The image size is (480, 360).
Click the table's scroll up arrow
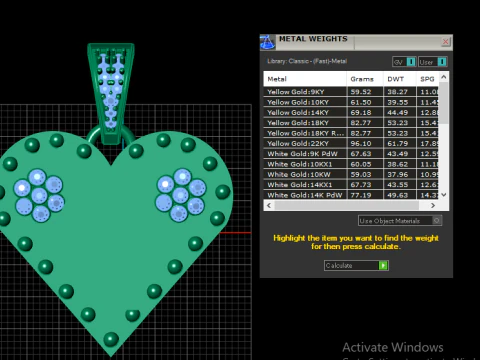click(x=444, y=77)
